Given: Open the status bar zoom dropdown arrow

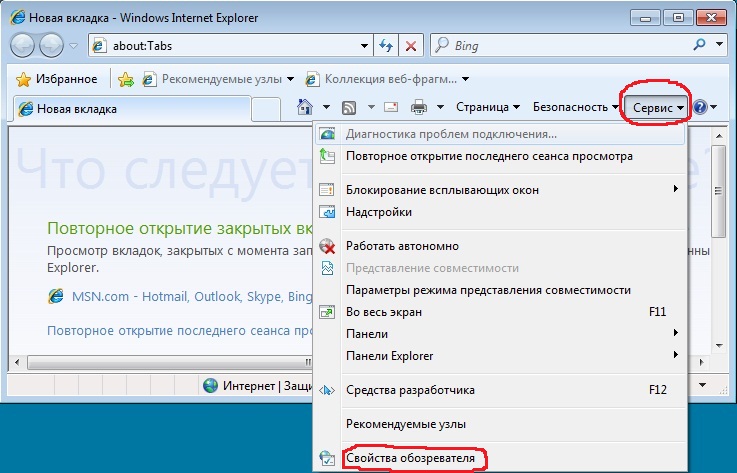Looking at the screenshot, I should coord(703,385).
